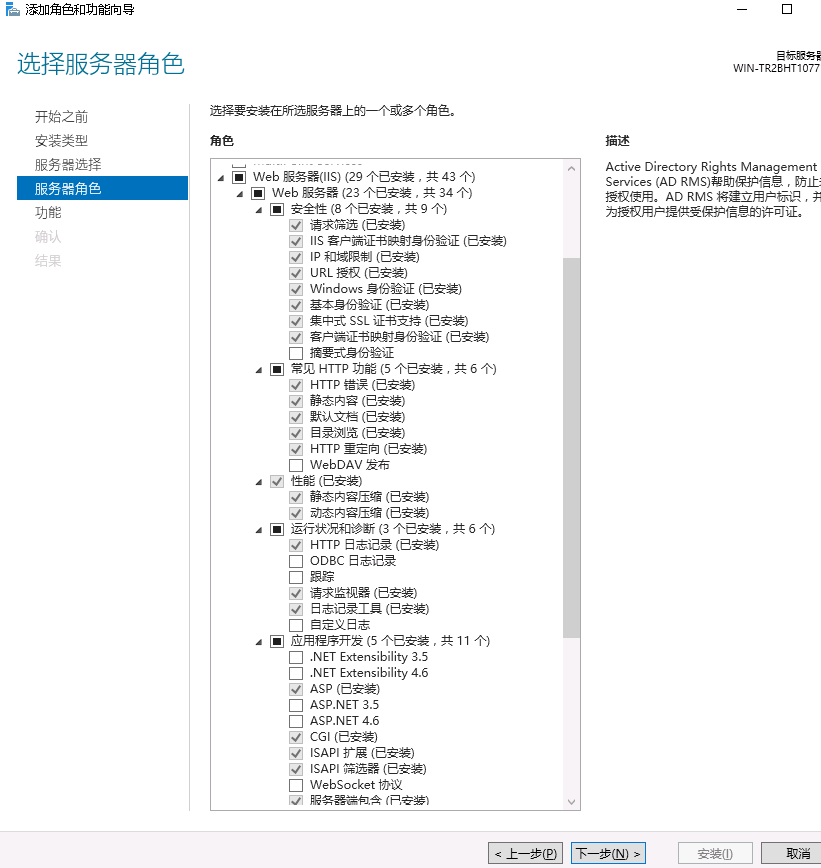This screenshot has height=868, width=821.
Task: Click the roles list scrollbar thumb
Action: pos(571,447)
